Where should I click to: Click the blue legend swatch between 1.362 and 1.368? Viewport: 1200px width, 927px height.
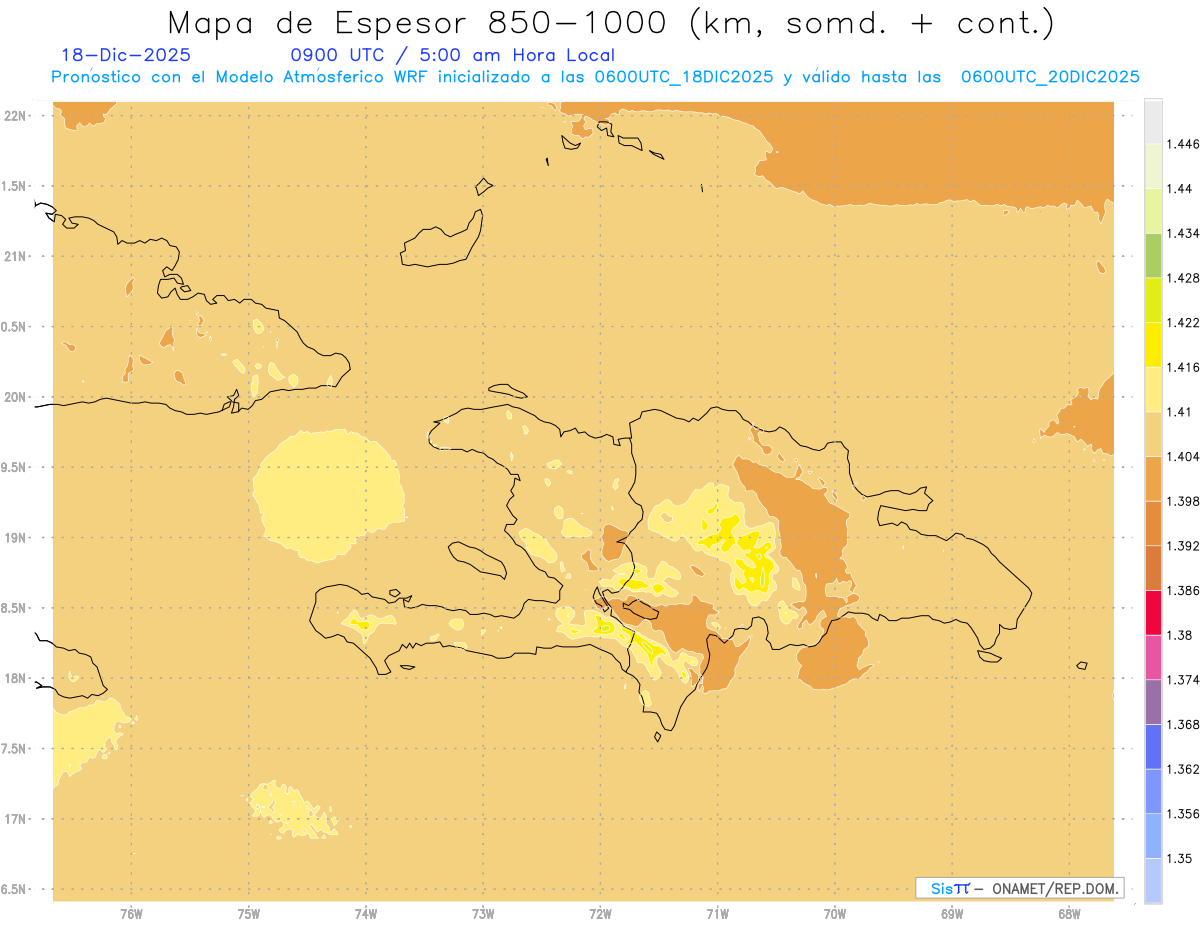(1153, 747)
